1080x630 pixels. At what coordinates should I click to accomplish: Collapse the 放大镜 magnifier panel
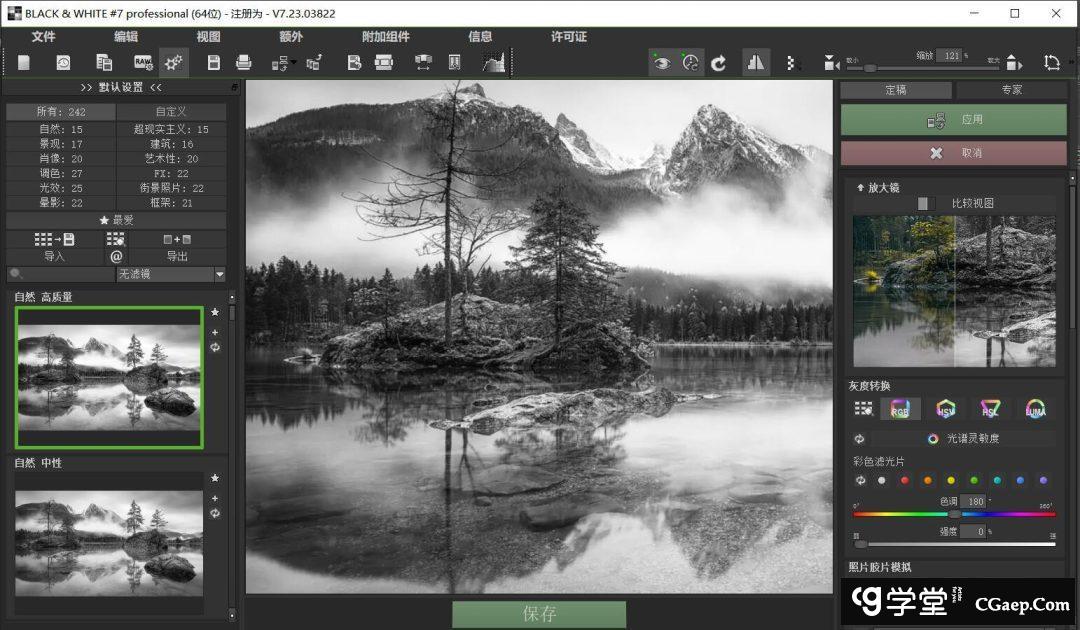(x=861, y=187)
